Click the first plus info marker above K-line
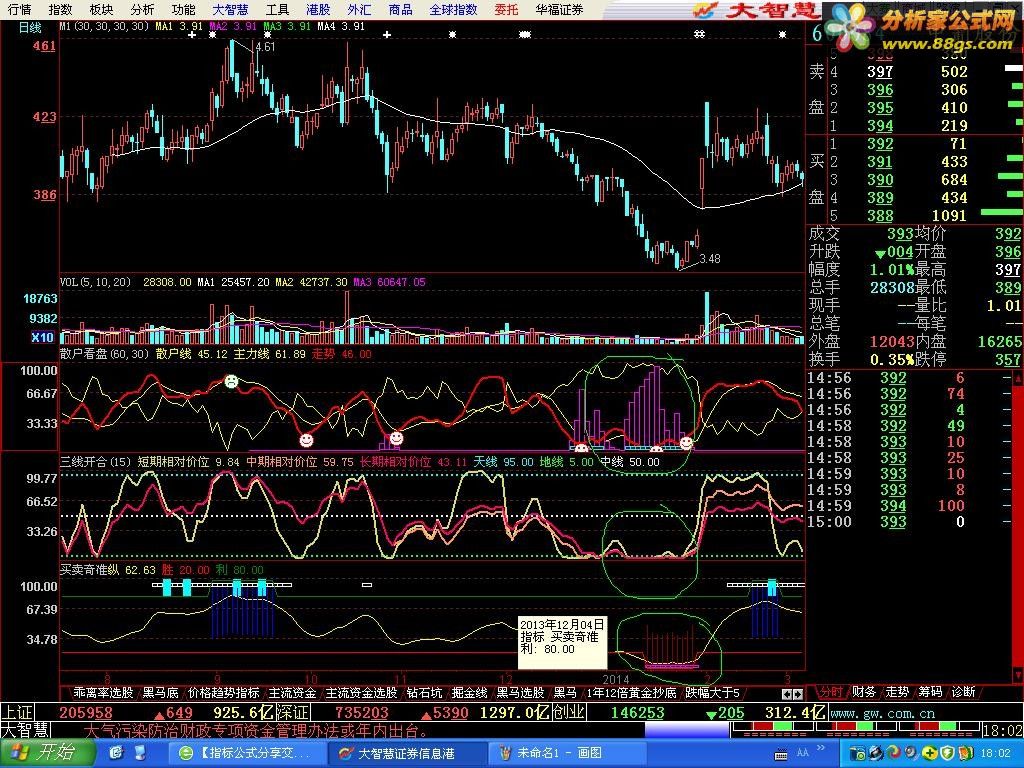The image size is (1024, 768). [191, 34]
